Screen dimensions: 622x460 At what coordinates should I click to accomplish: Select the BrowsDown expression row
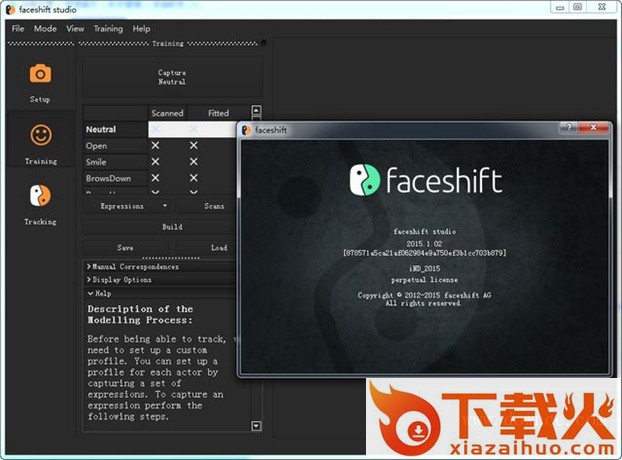tap(115, 178)
